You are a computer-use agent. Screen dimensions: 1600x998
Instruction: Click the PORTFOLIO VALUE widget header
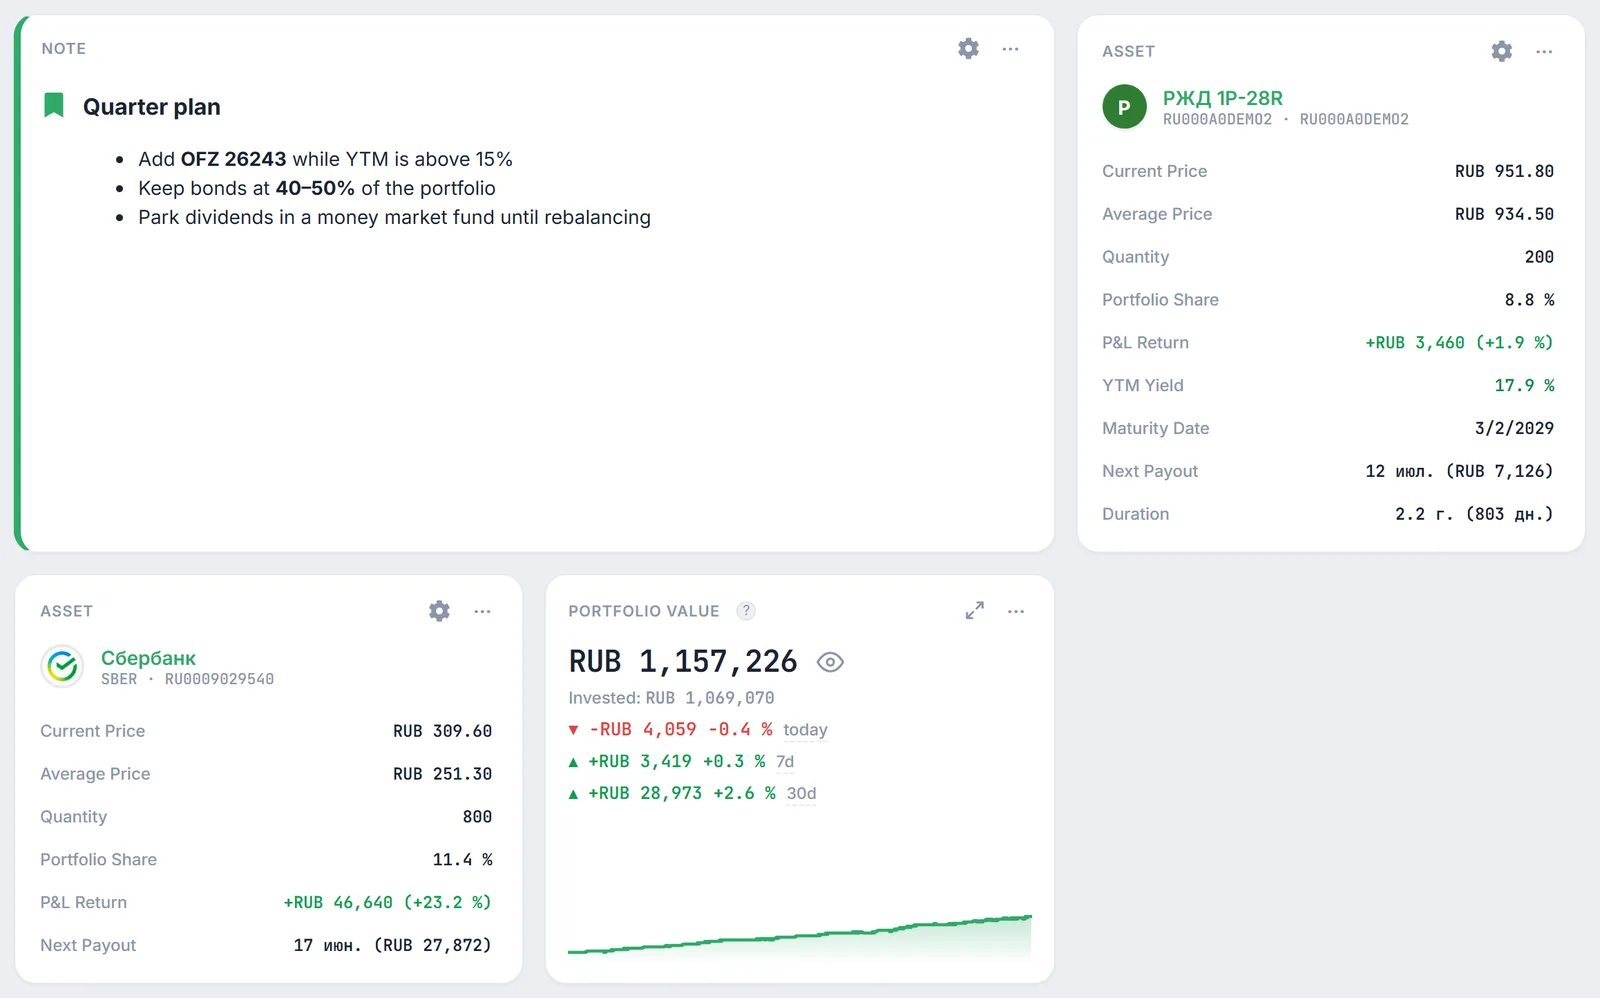pos(643,611)
